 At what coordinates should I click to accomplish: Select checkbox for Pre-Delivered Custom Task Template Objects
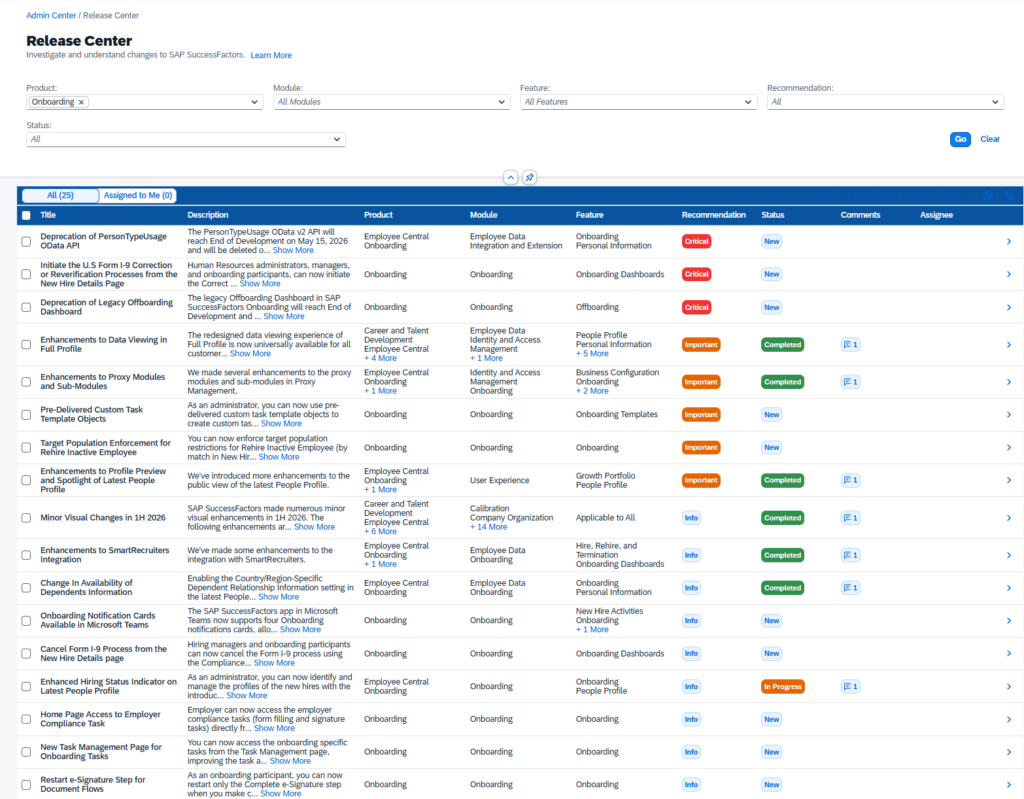[26, 415]
